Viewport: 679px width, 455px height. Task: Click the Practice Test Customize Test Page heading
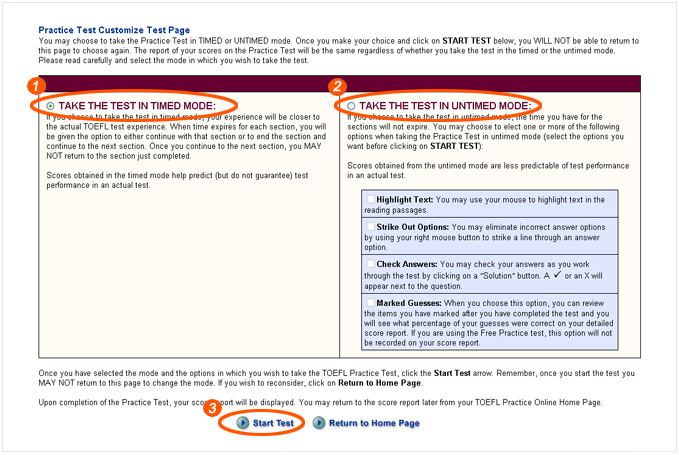113,31
